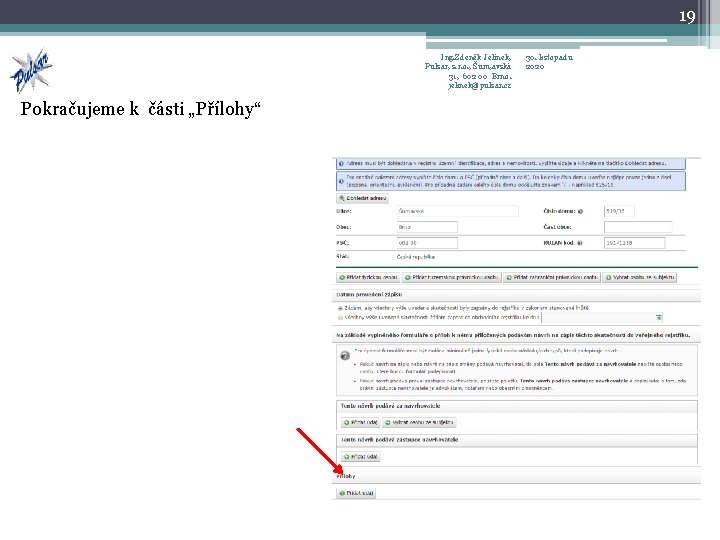Click 'Přidat údaj' under 'podává za navrhovatele'

(x=360, y=422)
